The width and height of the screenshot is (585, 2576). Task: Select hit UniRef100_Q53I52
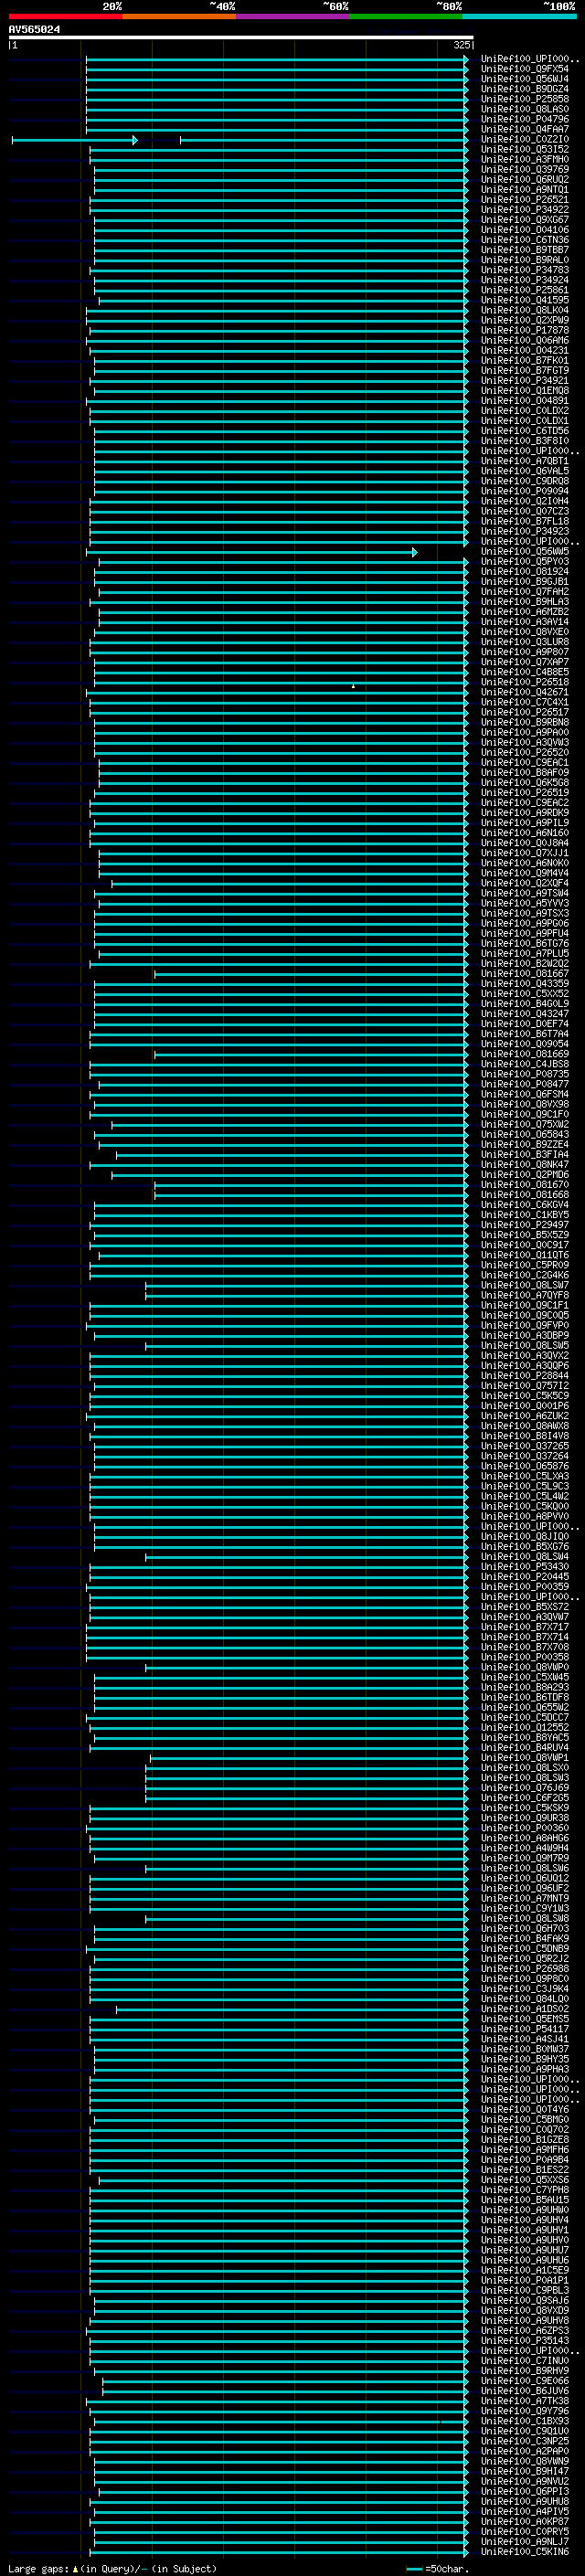524,149
